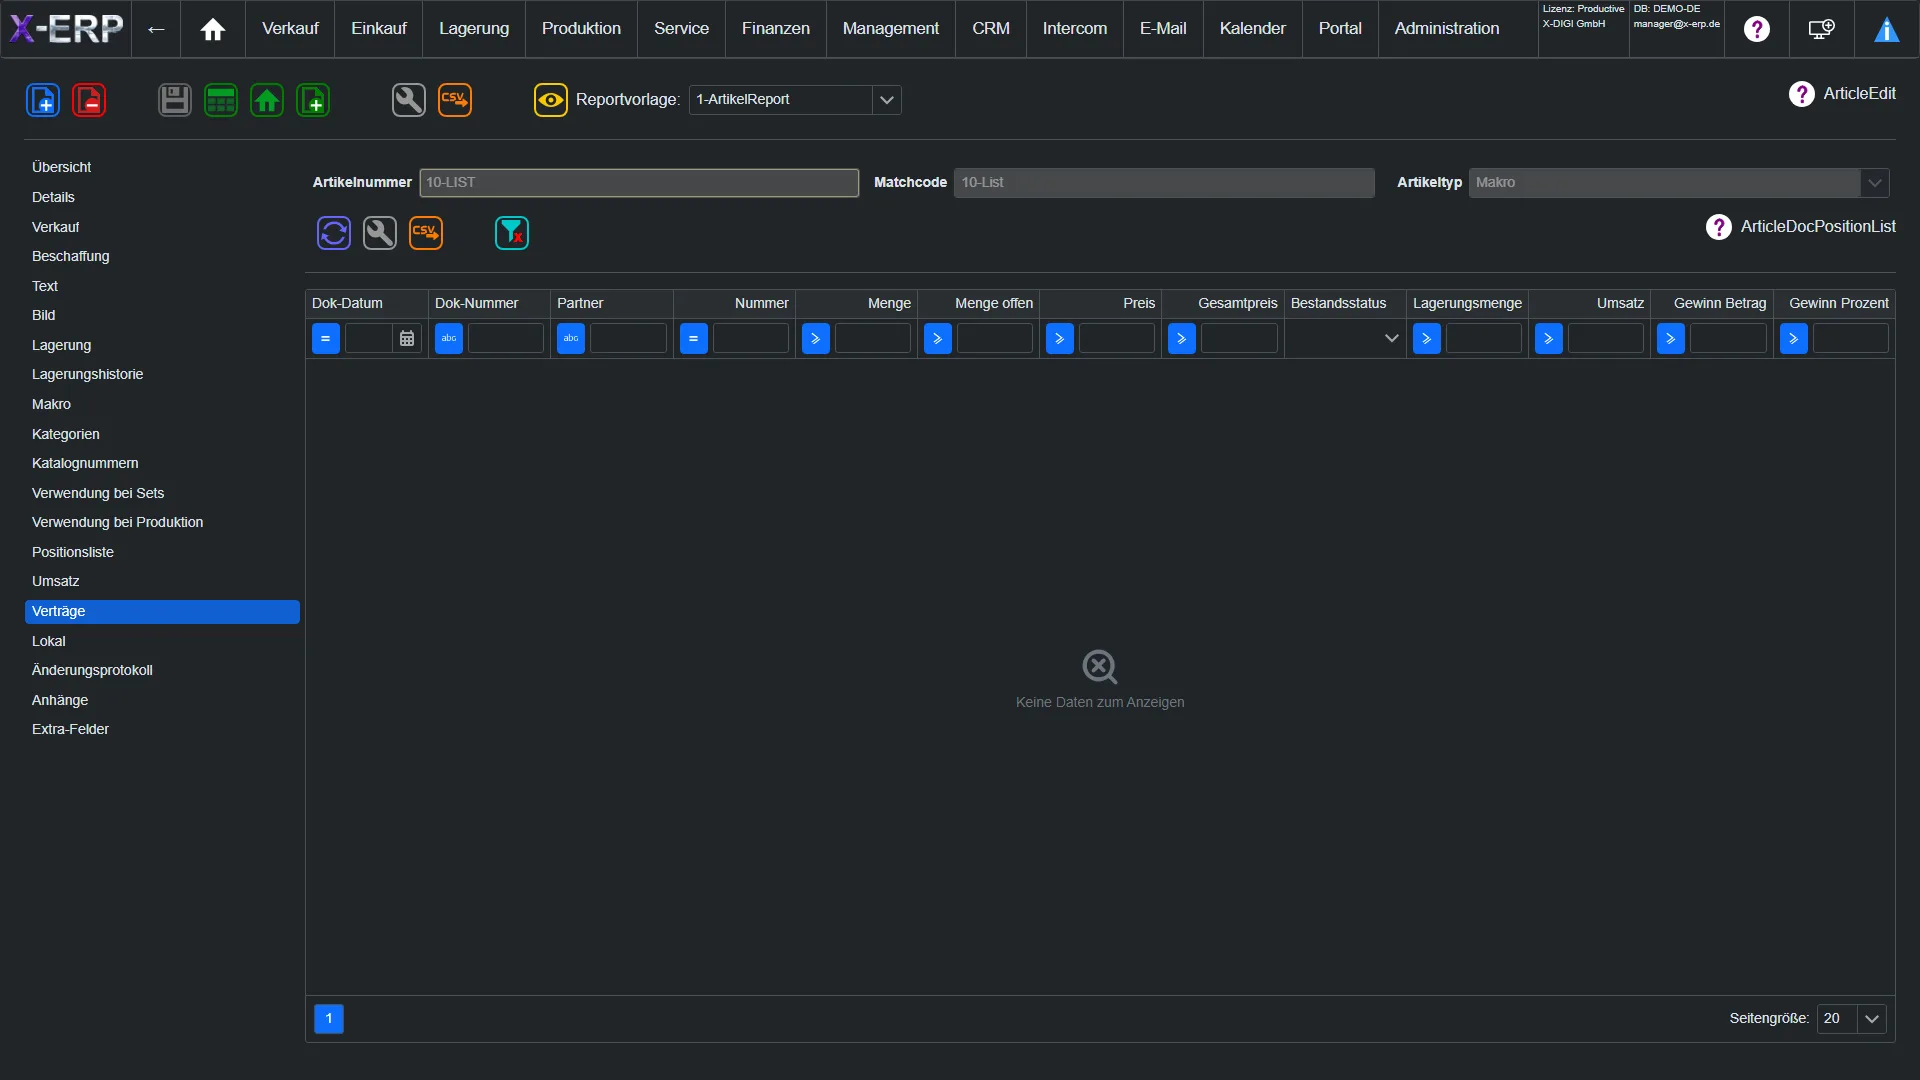Click the Matchcode input field
The image size is (1920, 1080).
[x=1164, y=183]
